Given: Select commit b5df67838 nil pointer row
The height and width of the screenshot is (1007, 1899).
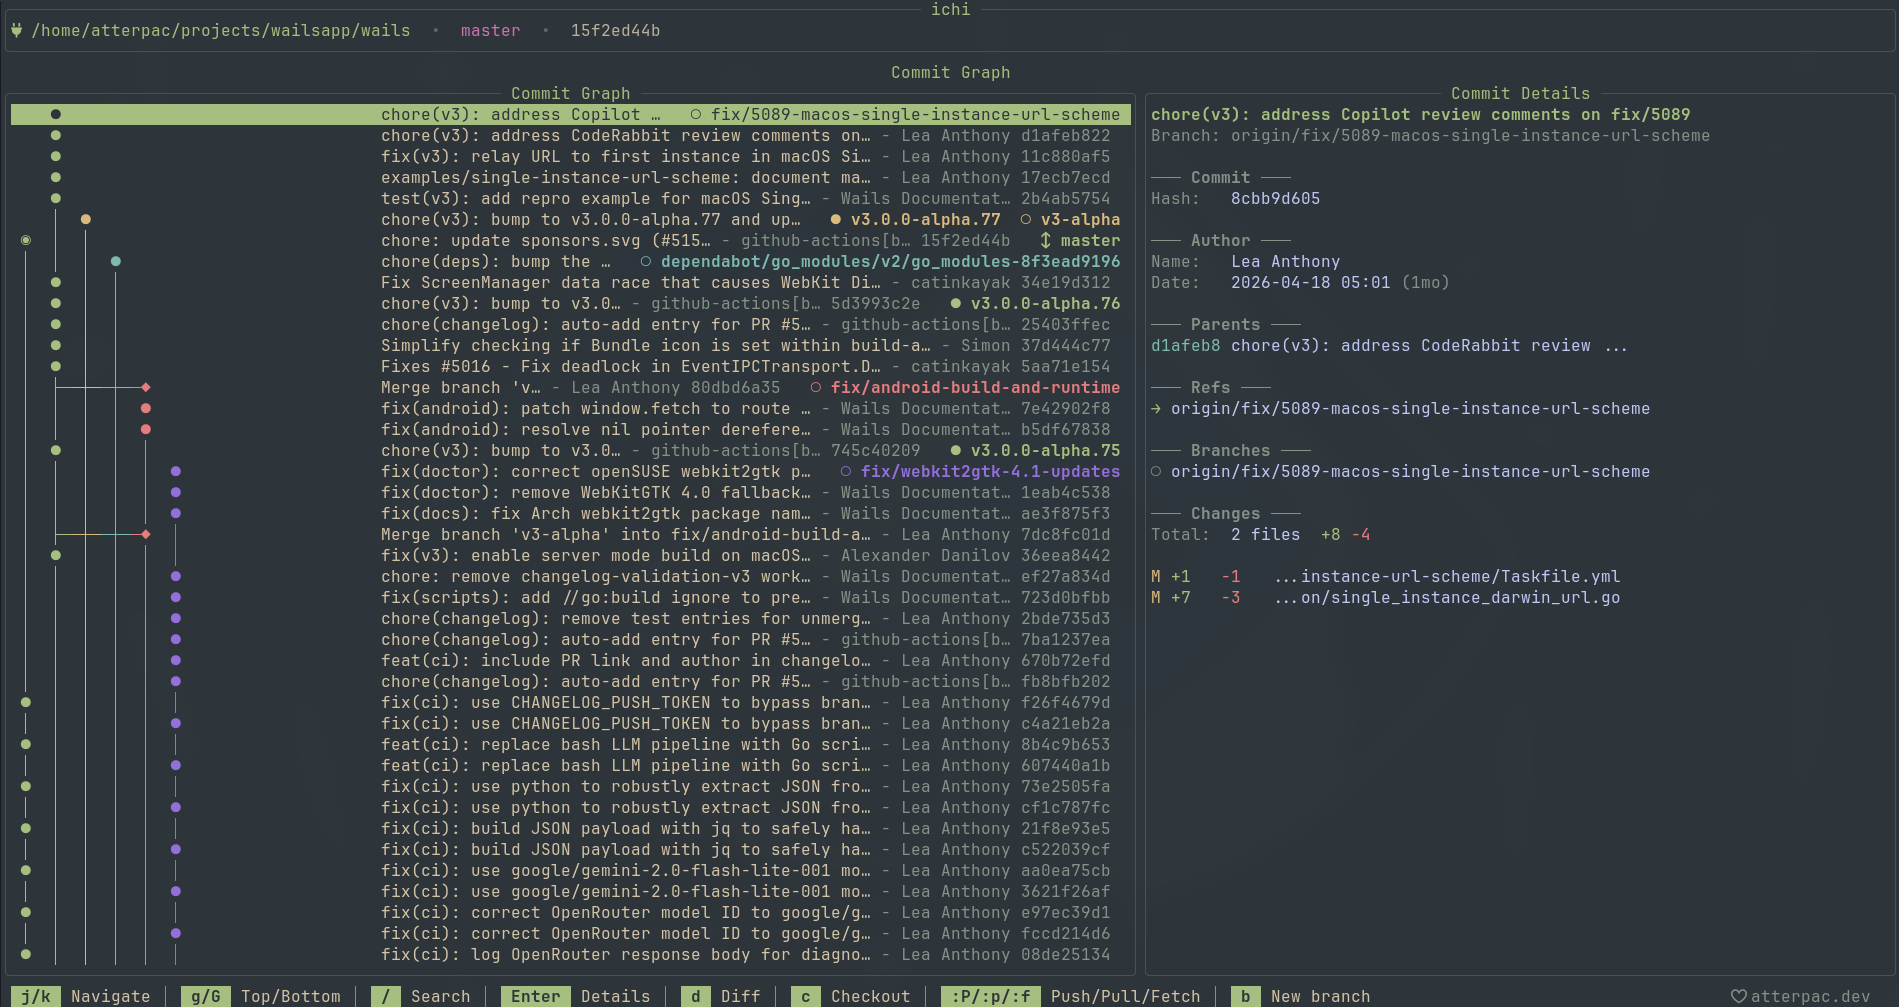Looking at the screenshot, I should (571, 429).
